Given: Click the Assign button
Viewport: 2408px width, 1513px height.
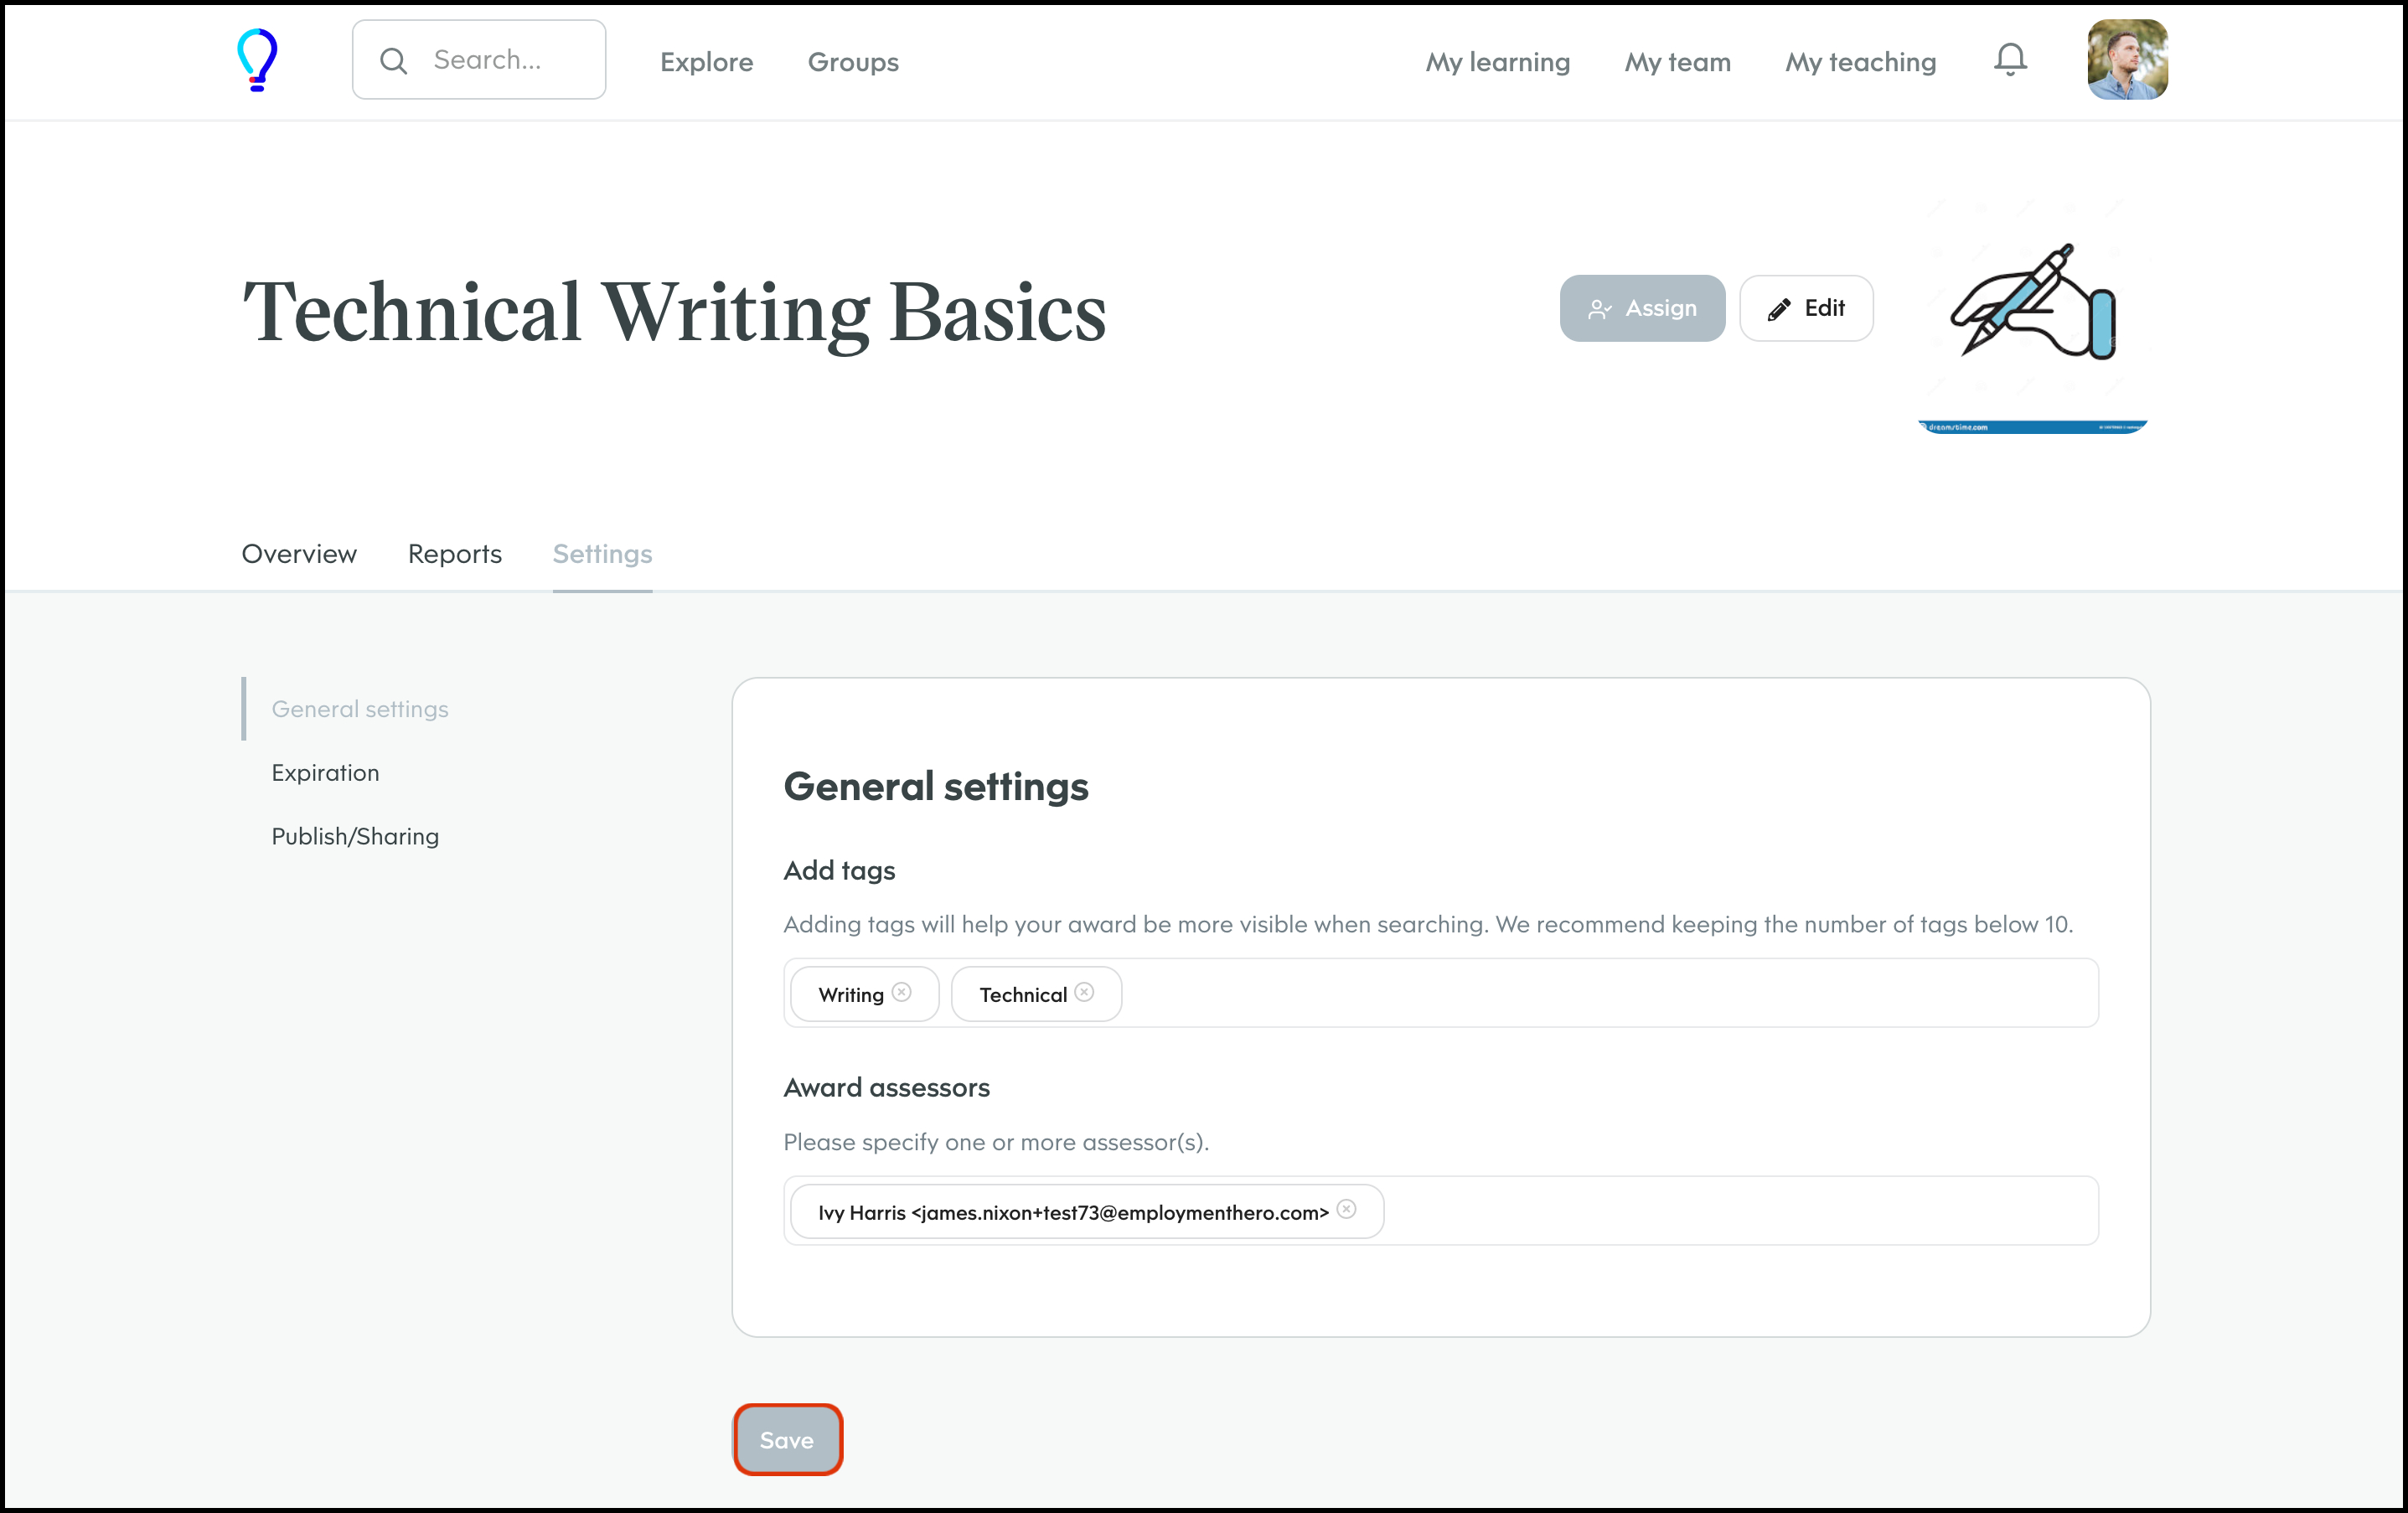Looking at the screenshot, I should pyautogui.click(x=1642, y=308).
